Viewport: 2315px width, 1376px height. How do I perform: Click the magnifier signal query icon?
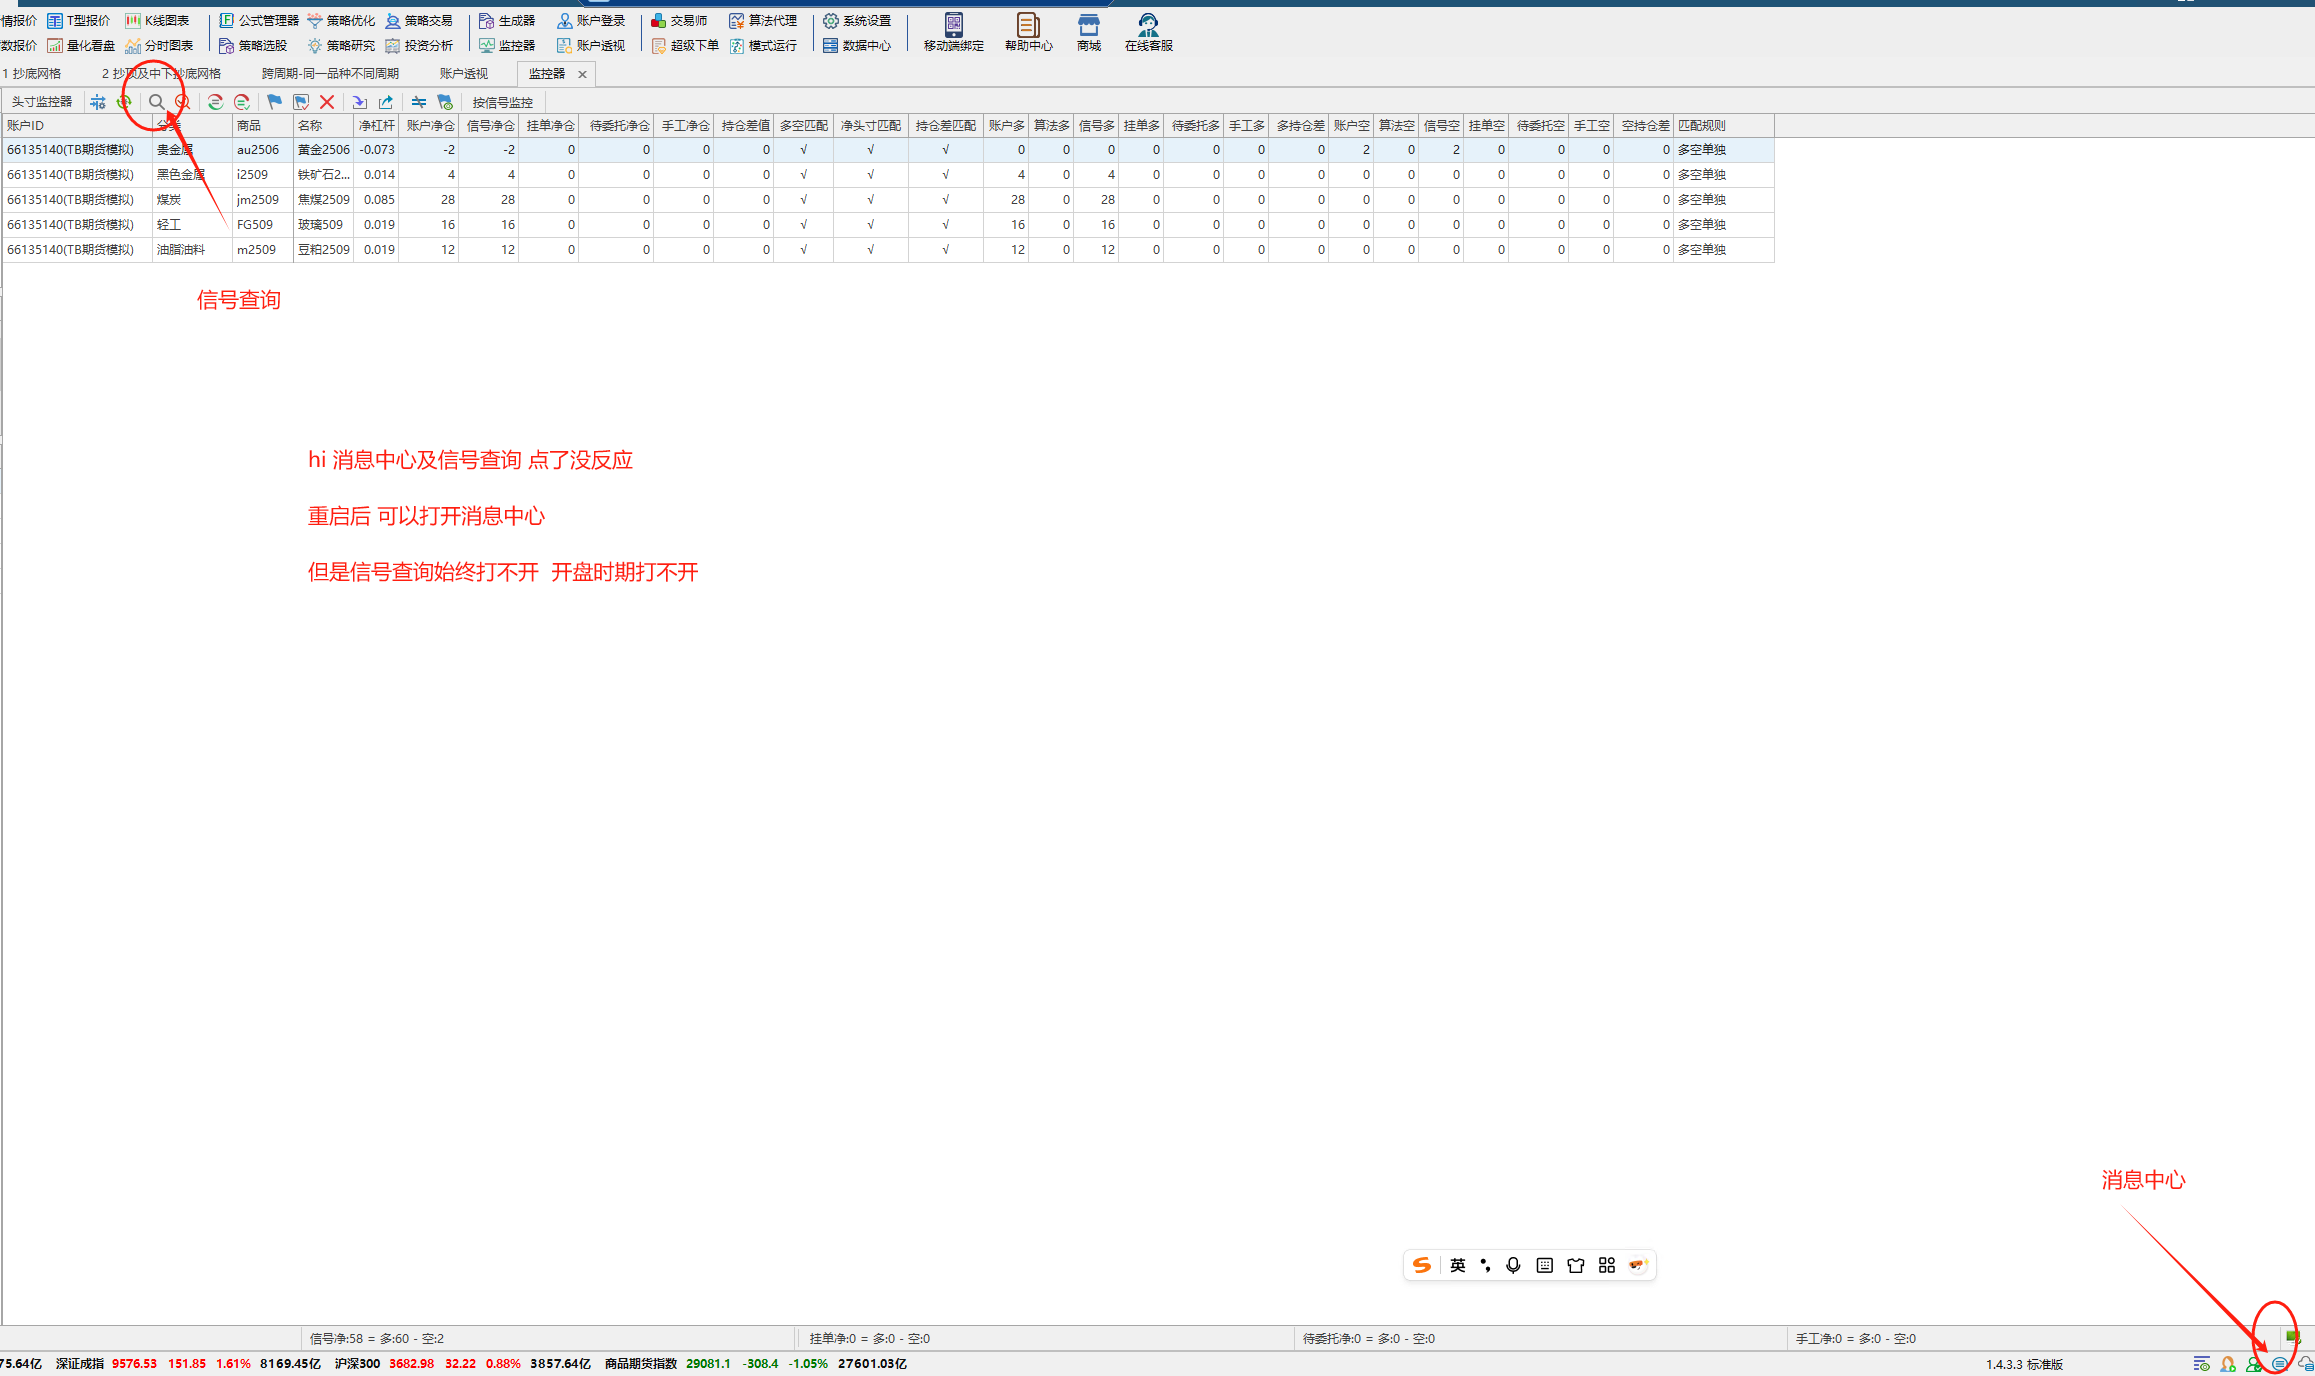click(x=156, y=102)
